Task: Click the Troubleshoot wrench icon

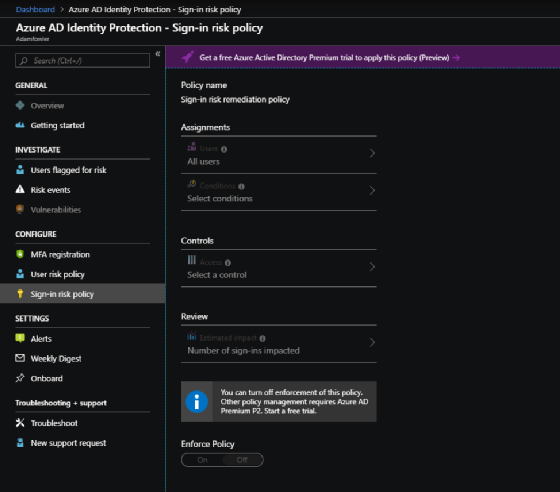Action: tap(20, 423)
